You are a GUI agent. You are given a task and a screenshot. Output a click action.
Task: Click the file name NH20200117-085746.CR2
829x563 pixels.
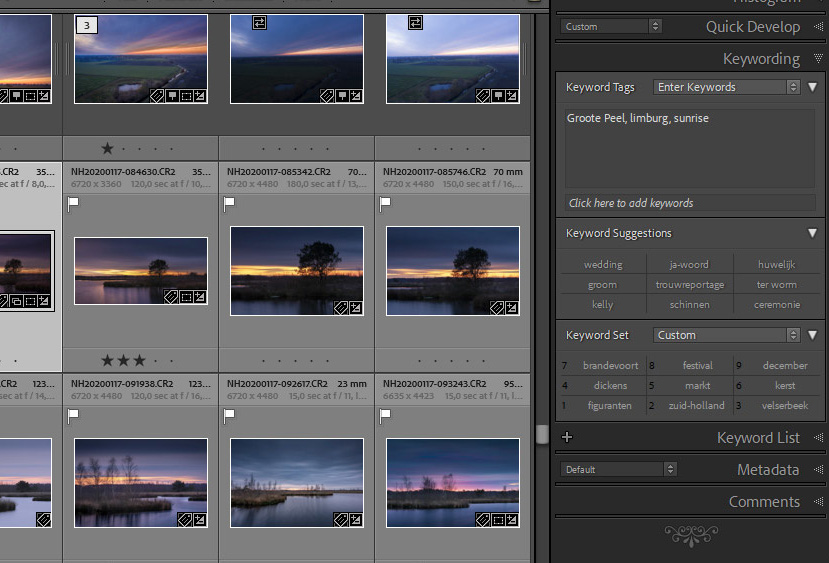pyautogui.click(x=434, y=172)
